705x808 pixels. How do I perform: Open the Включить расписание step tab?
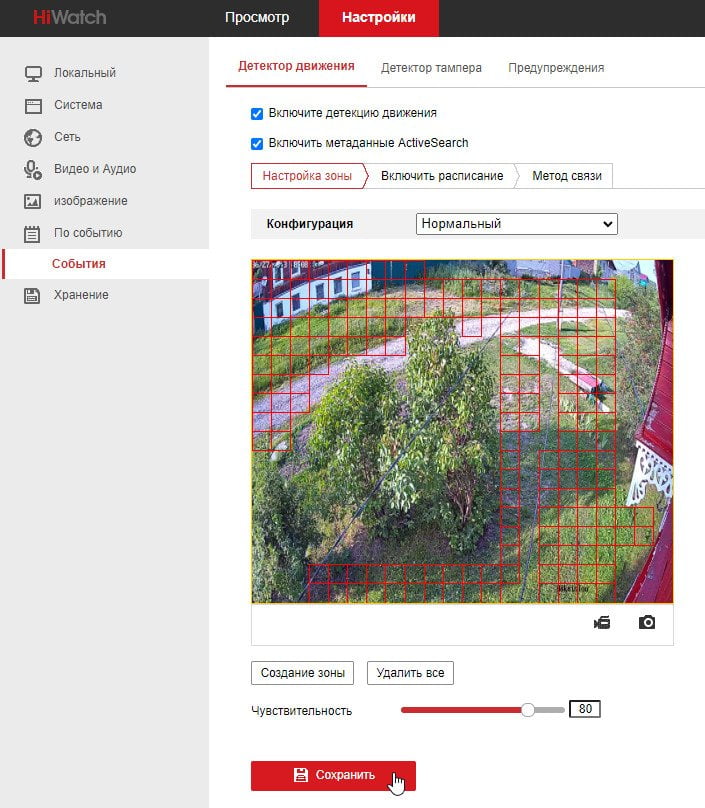[442, 176]
